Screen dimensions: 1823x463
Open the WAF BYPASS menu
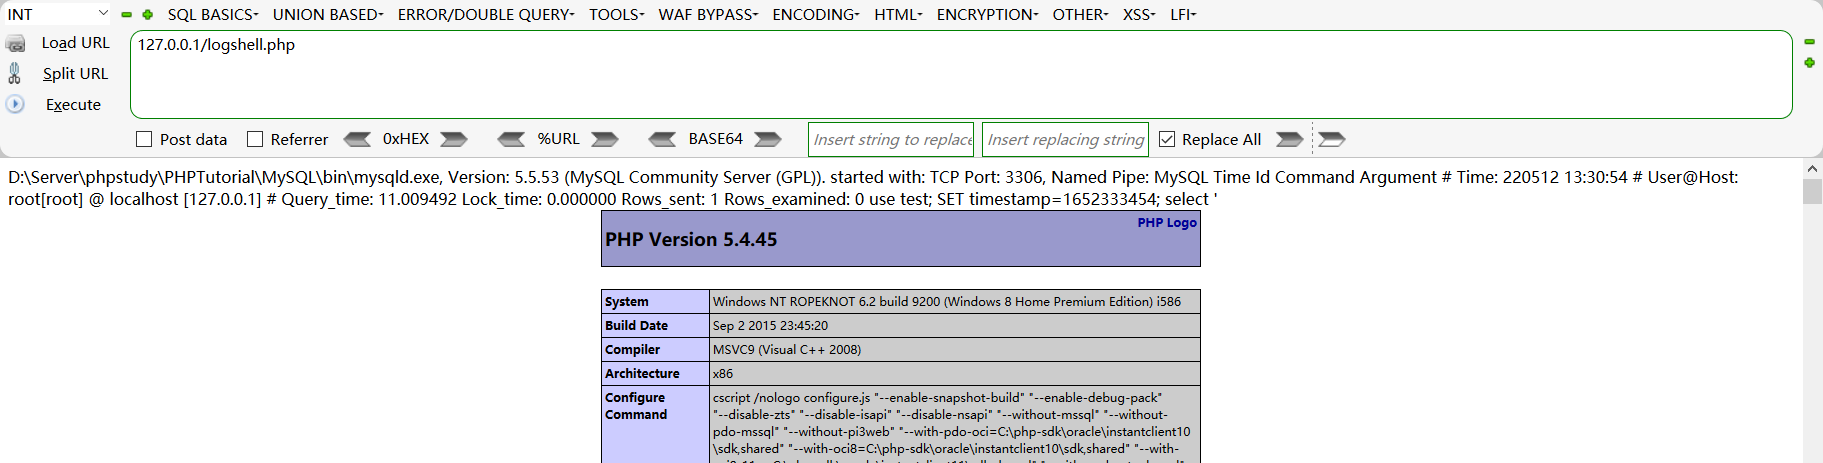[708, 14]
